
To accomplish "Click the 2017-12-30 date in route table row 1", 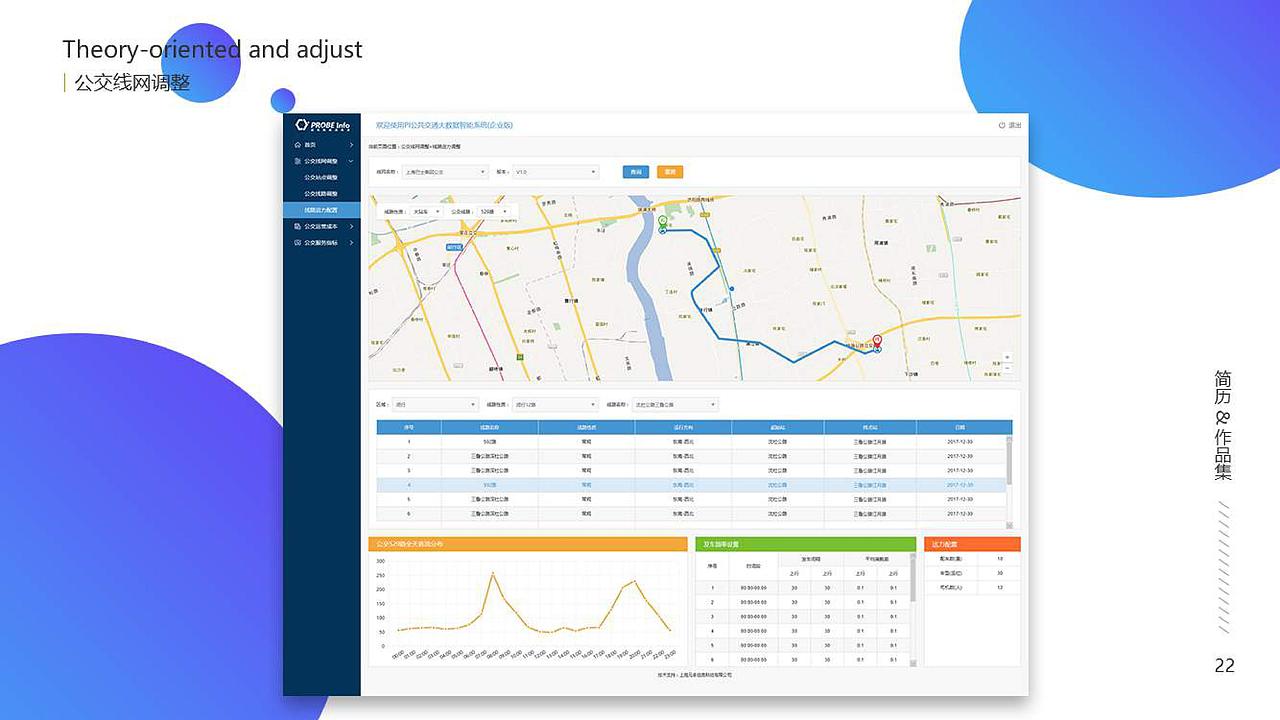I will click(960, 441).
